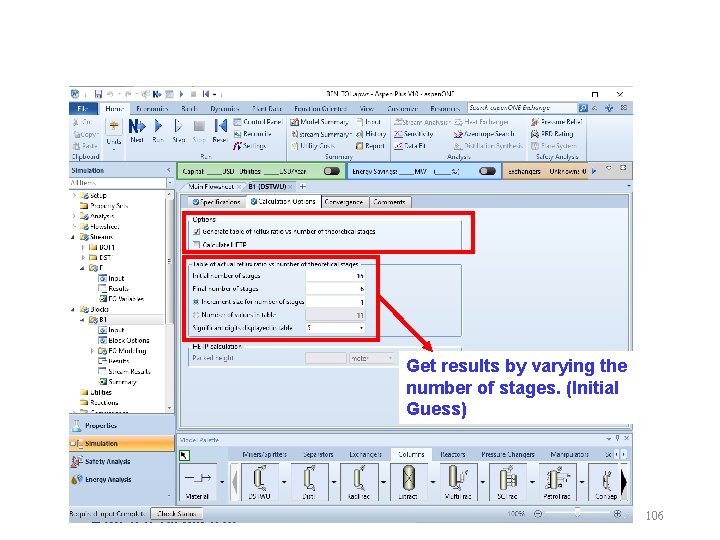Open Utility Costs in the ribbon
This screenshot has width=720, height=540.
tap(313, 146)
